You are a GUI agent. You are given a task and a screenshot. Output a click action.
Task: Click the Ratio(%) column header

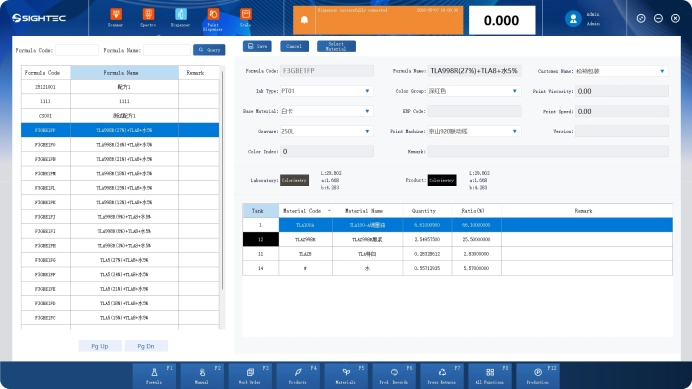click(x=477, y=211)
